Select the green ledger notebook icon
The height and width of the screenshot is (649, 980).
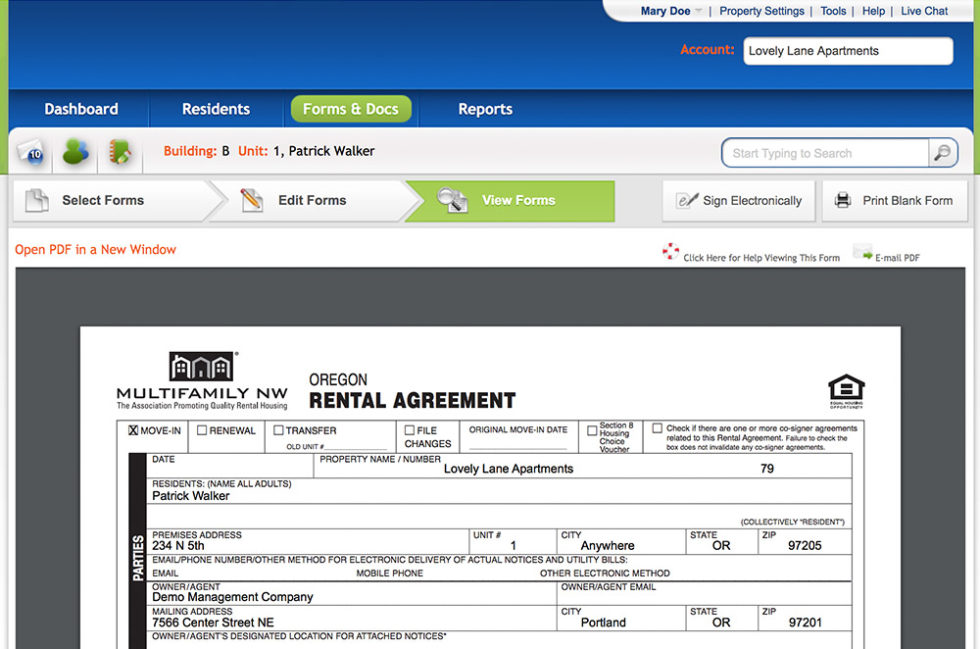tap(119, 150)
